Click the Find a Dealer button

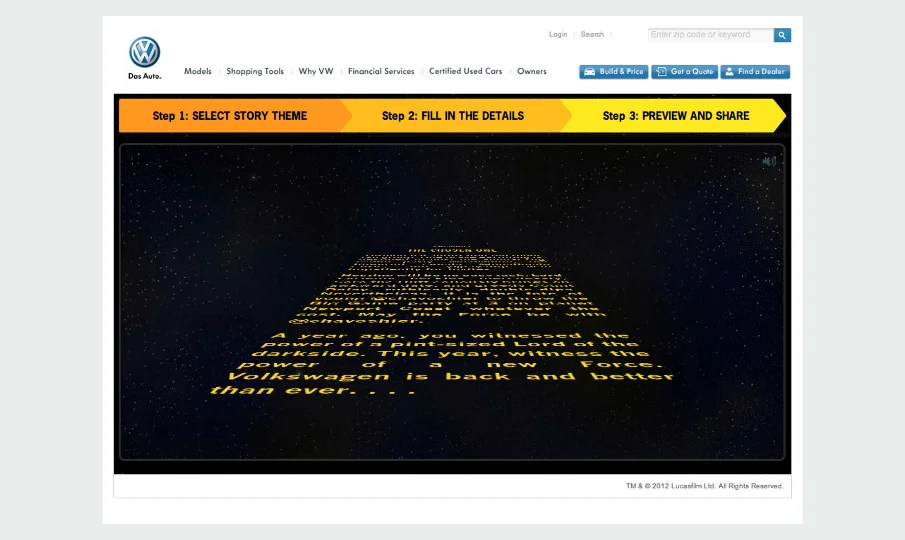coord(755,72)
